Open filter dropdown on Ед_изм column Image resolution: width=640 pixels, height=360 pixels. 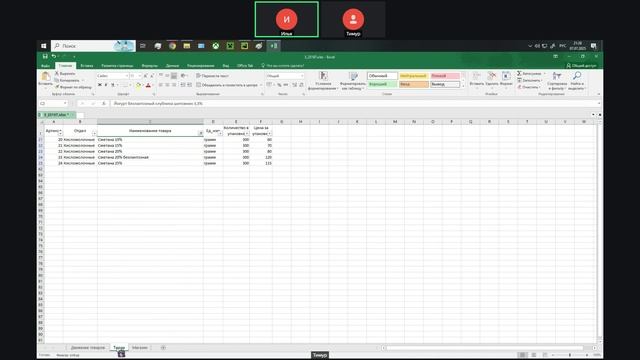(220, 133)
